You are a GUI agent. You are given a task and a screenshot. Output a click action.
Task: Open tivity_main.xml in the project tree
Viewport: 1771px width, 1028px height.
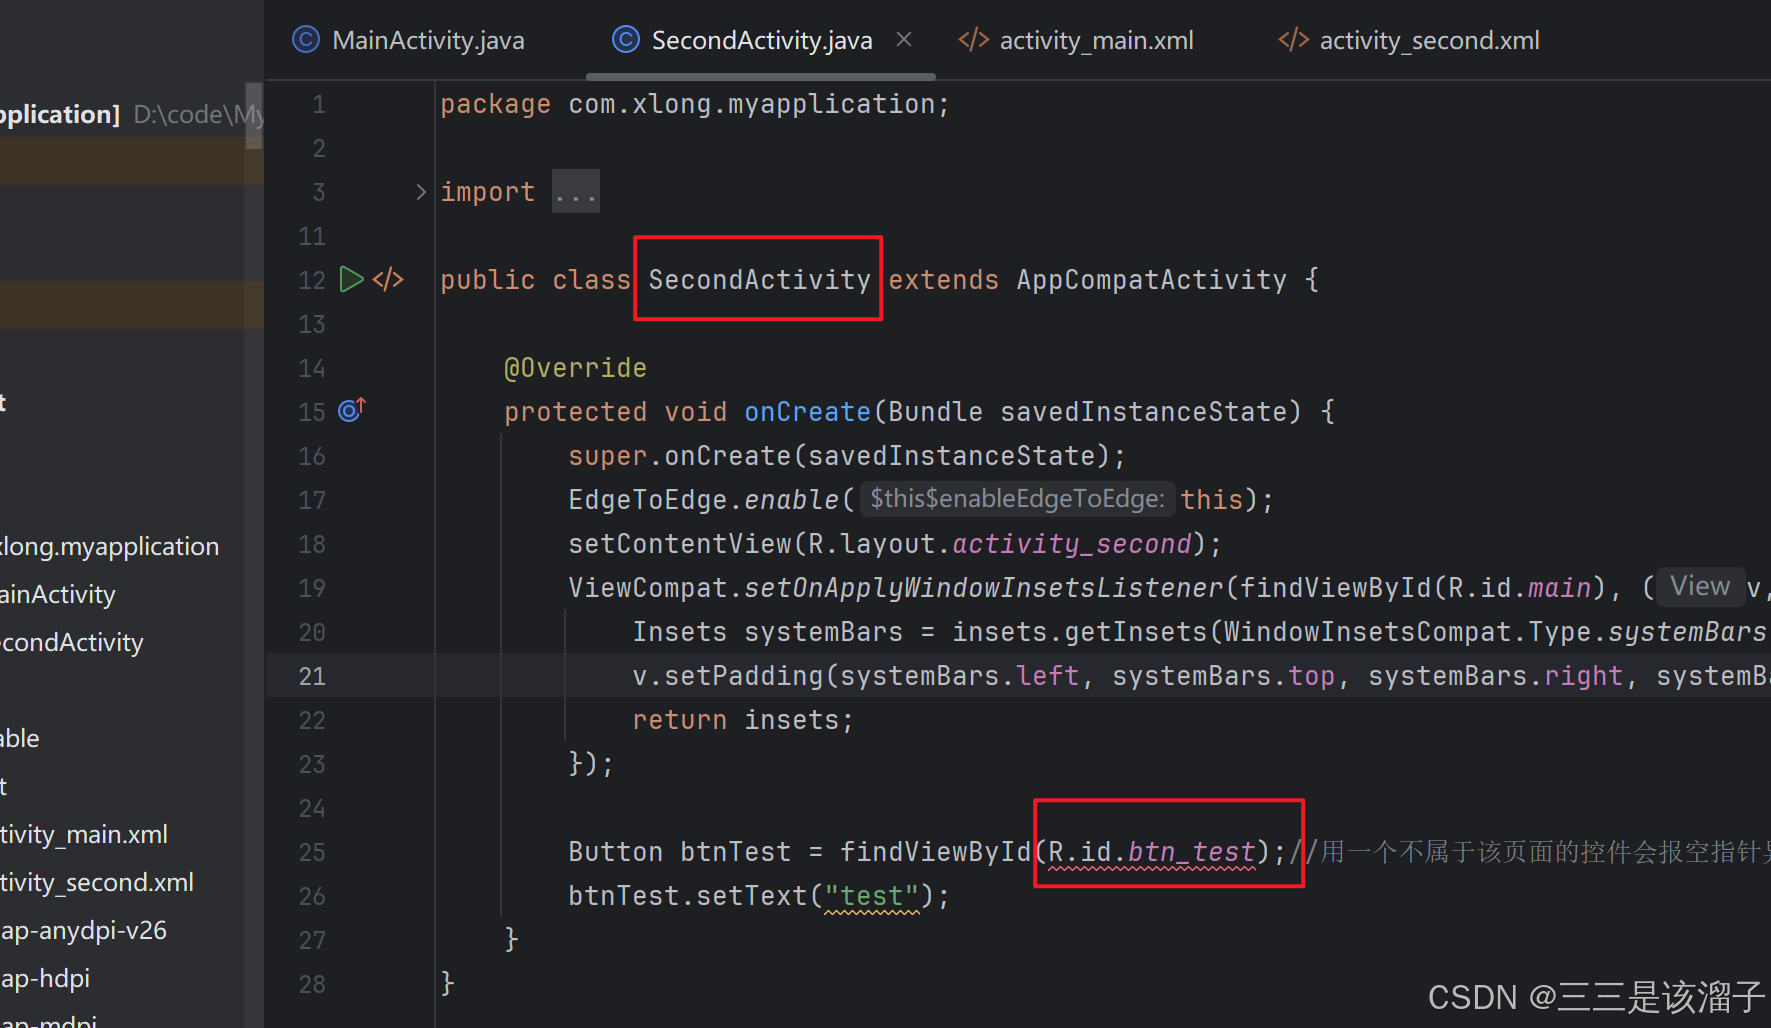pyautogui.click(x=84, y=834)
